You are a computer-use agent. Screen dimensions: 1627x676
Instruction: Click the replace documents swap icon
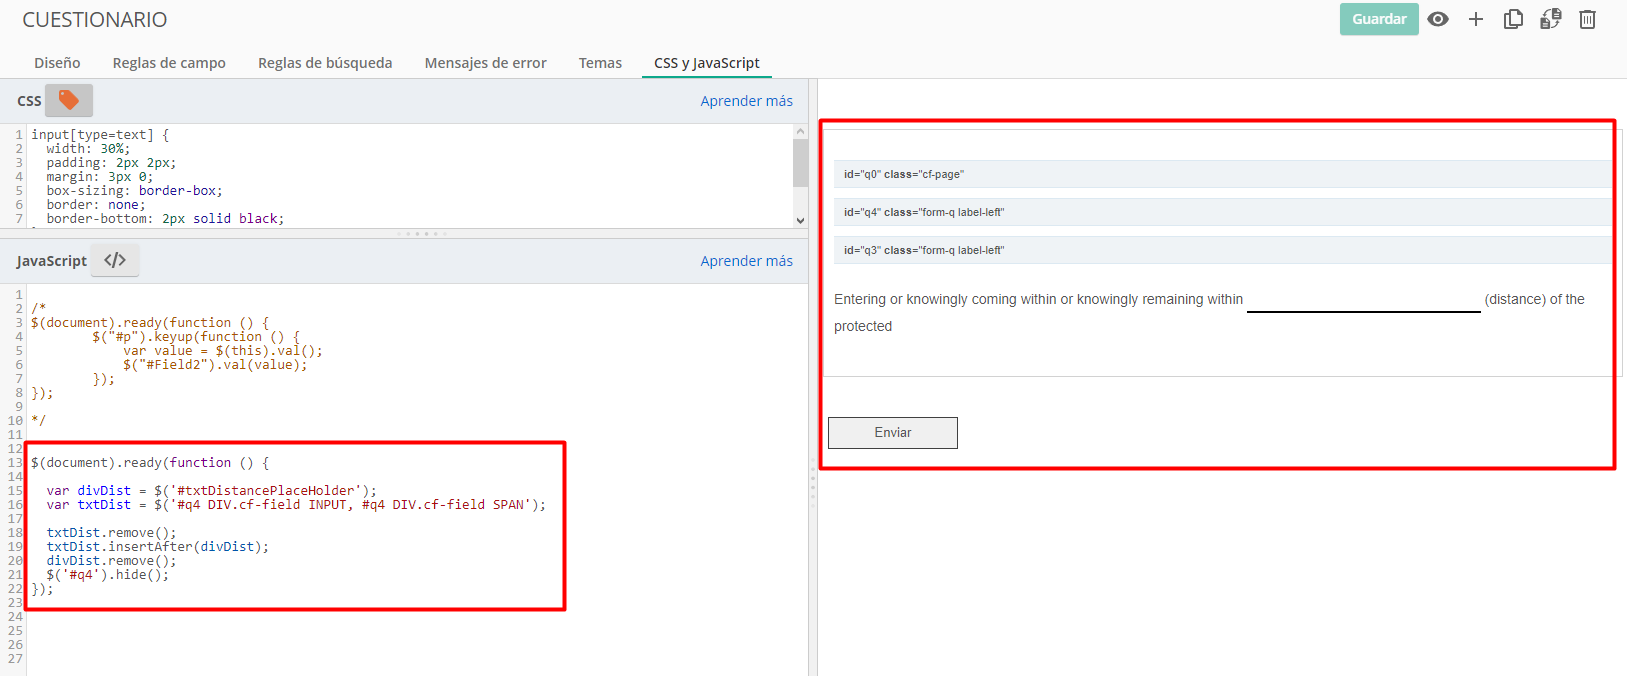click(x=1550, y=19)
